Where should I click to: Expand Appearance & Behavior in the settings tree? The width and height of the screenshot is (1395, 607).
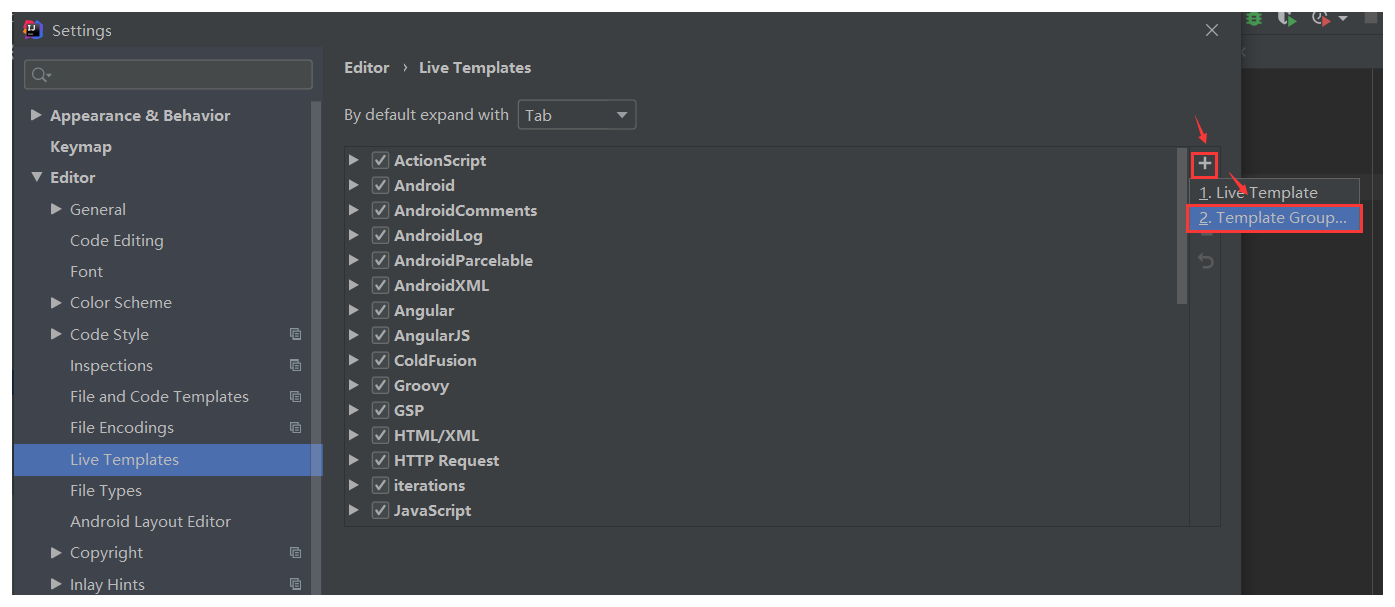pyautogui.click(x=37, y=115)
